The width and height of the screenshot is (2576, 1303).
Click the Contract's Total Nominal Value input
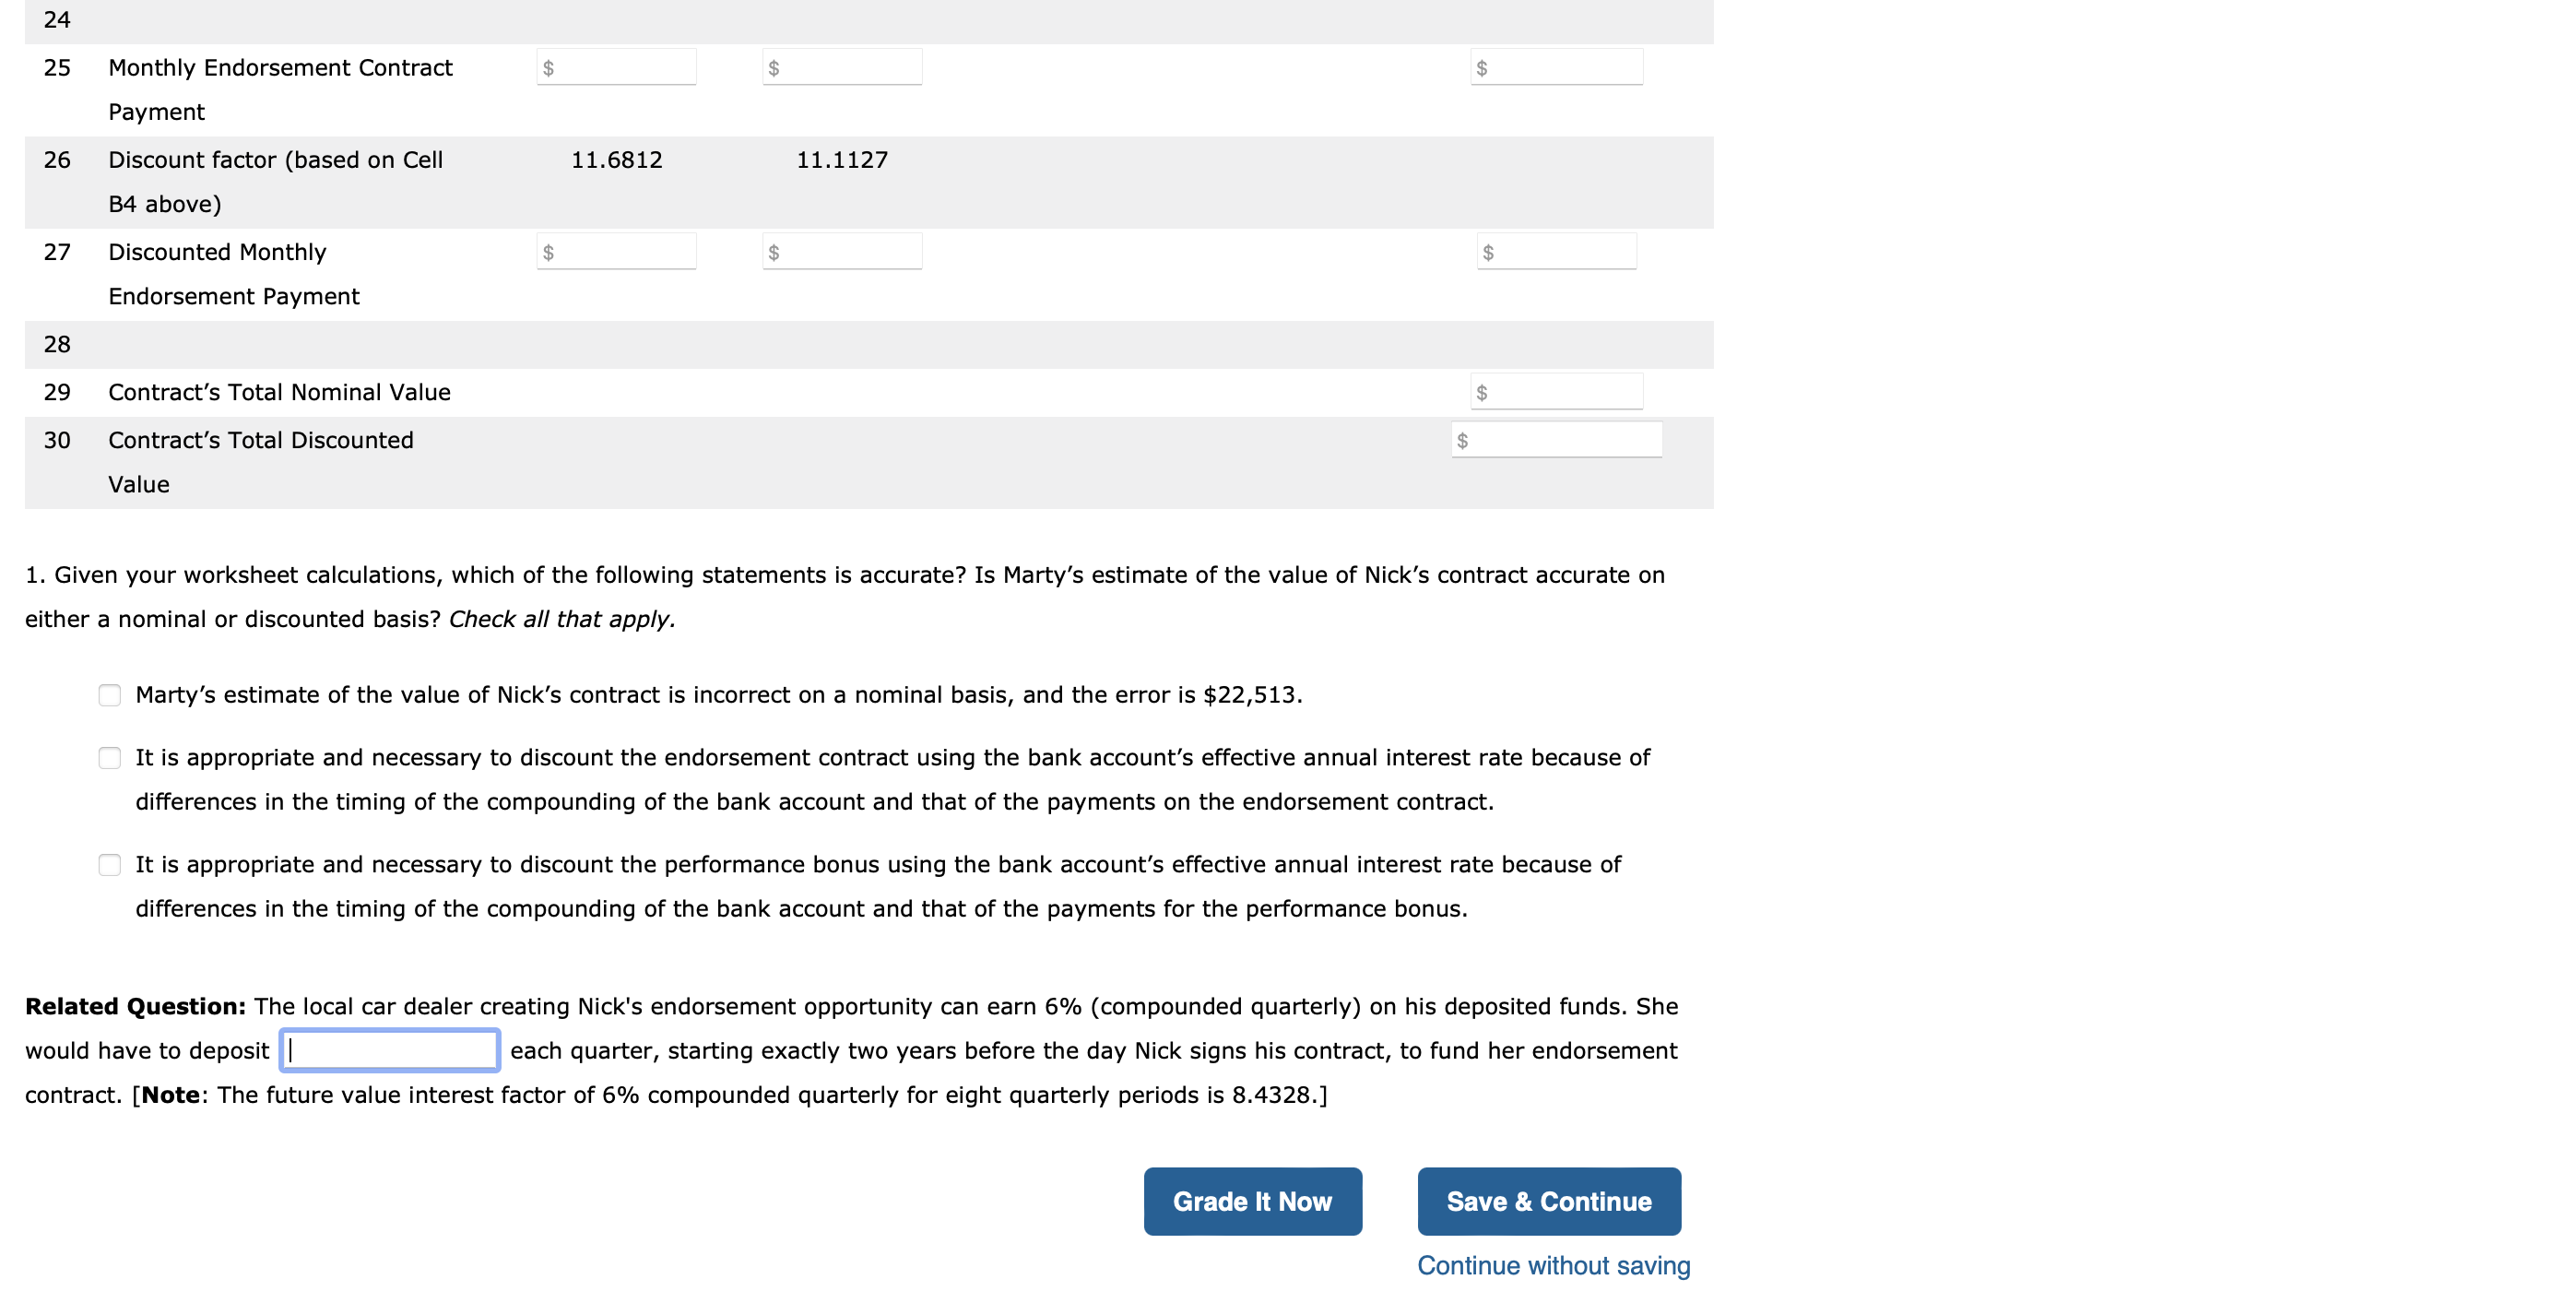coord(1556,390)
